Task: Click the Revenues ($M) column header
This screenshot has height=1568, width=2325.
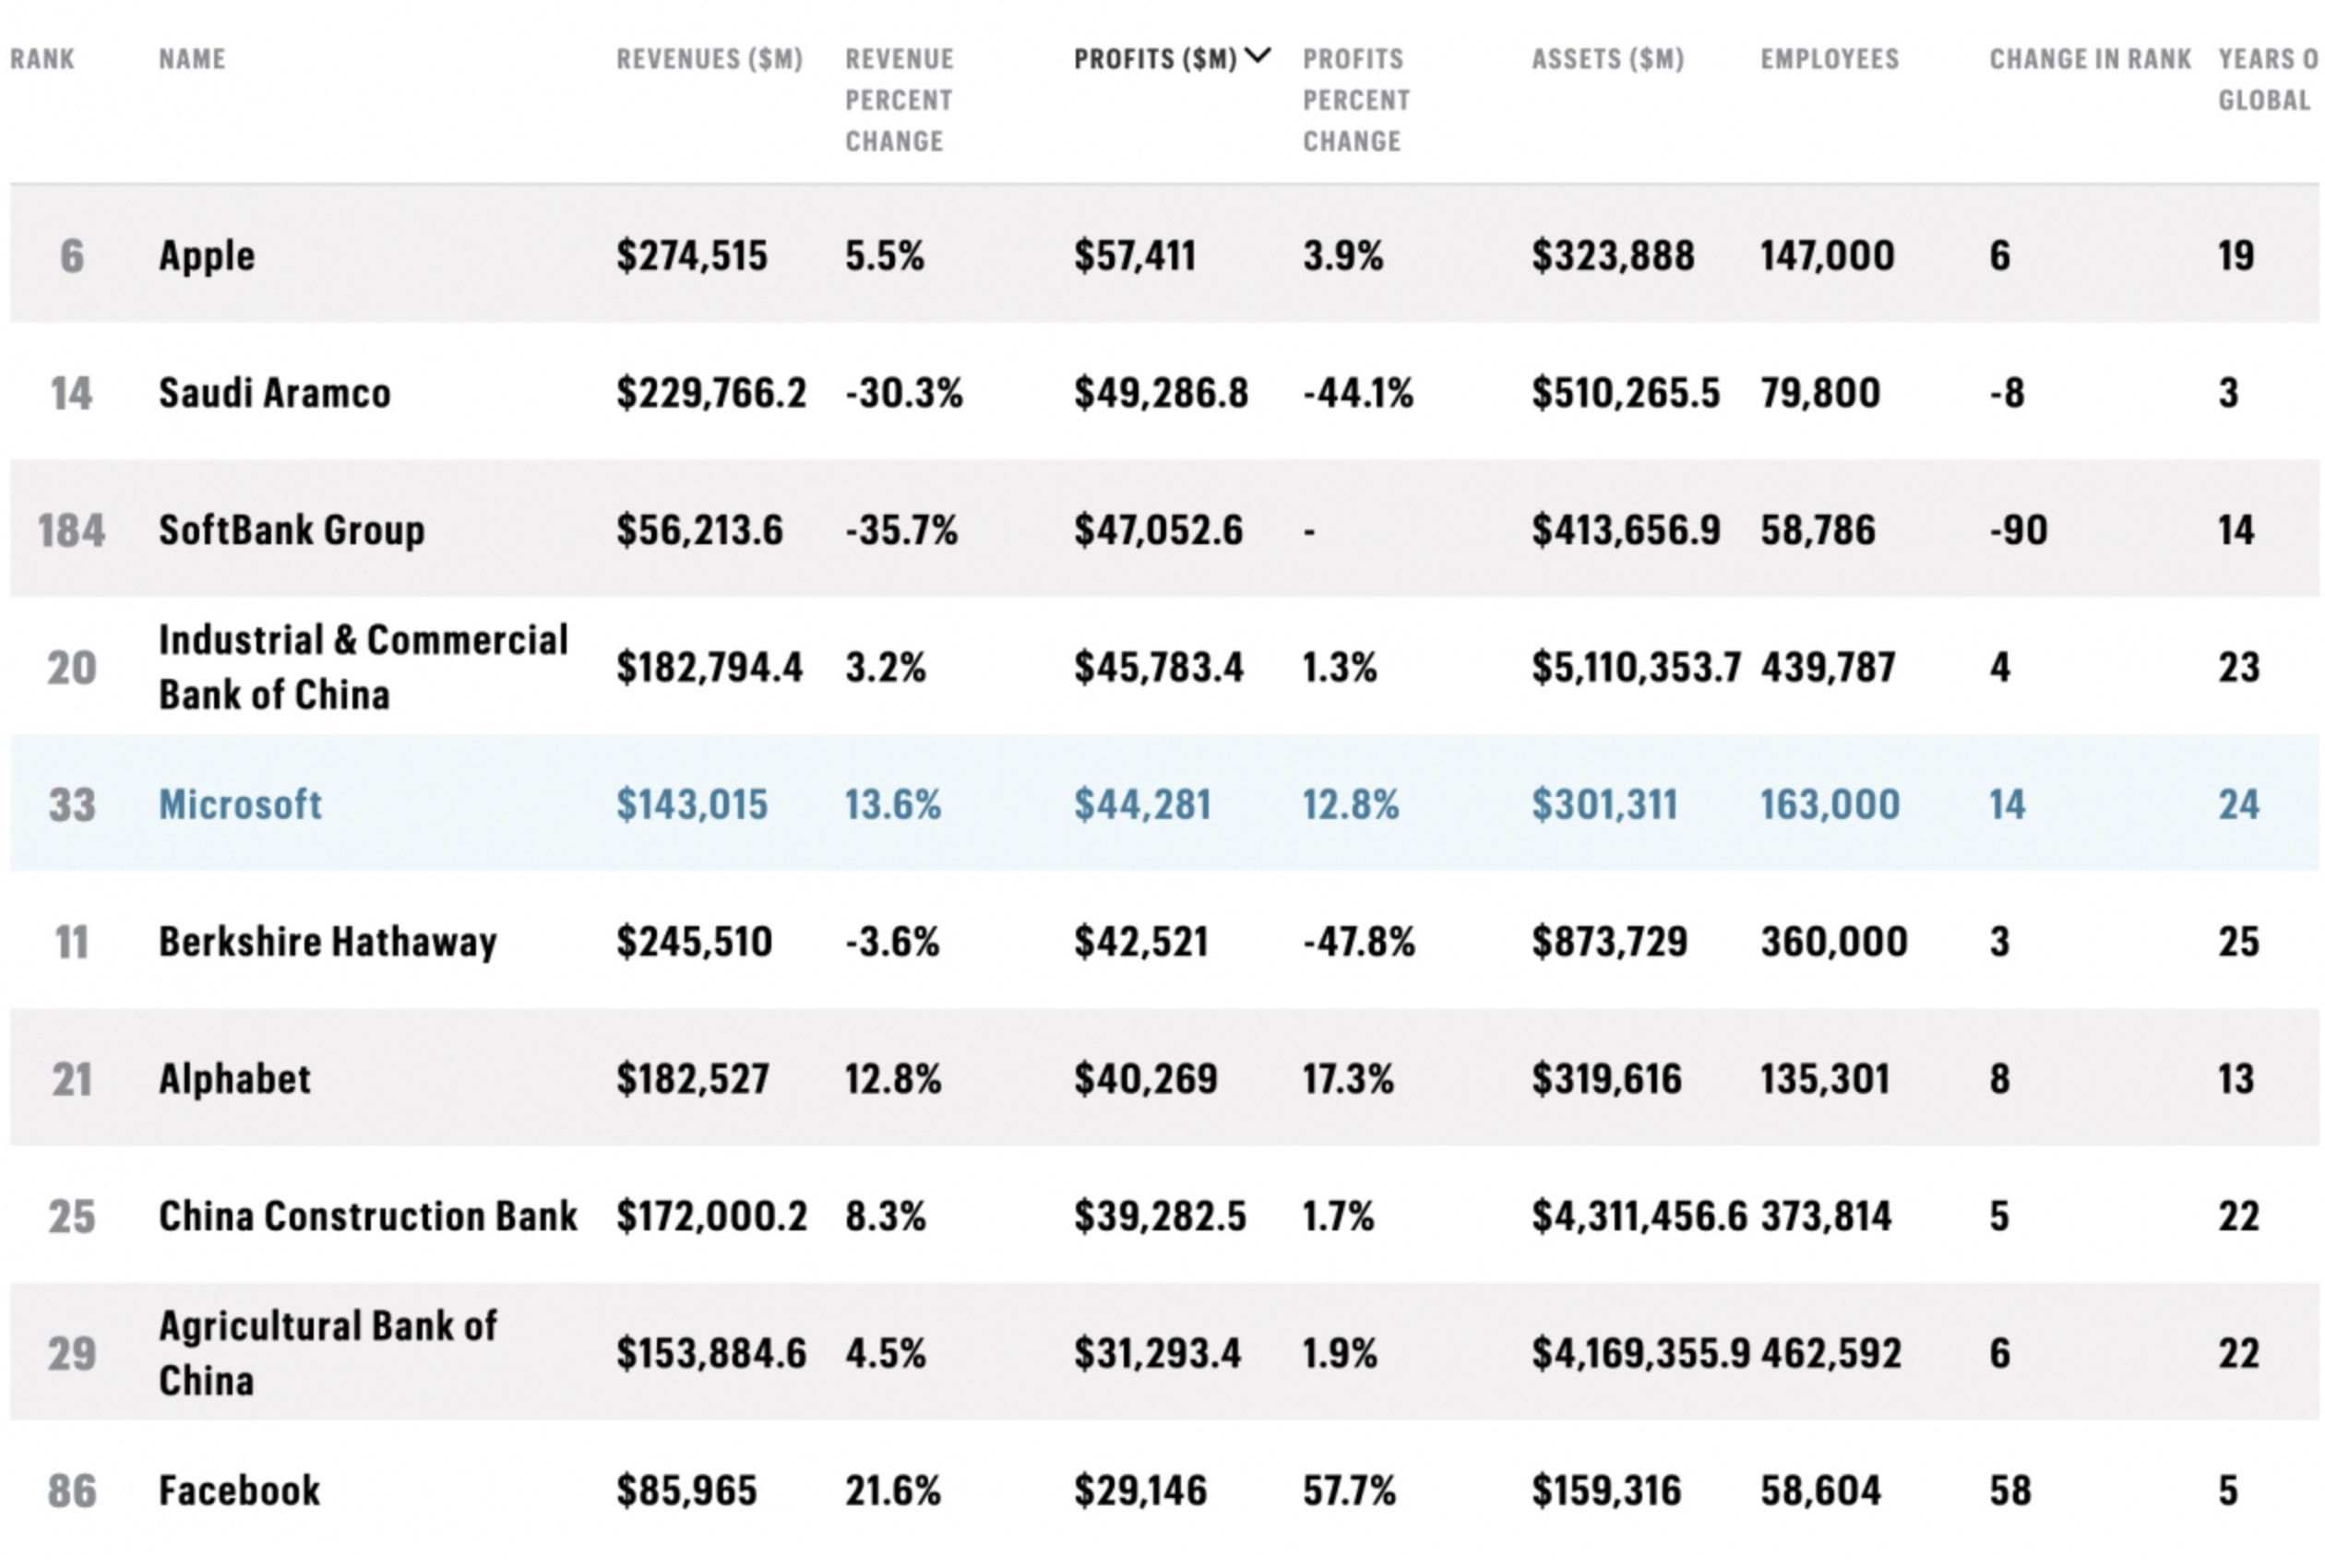Action: click(x=709, y=60)
